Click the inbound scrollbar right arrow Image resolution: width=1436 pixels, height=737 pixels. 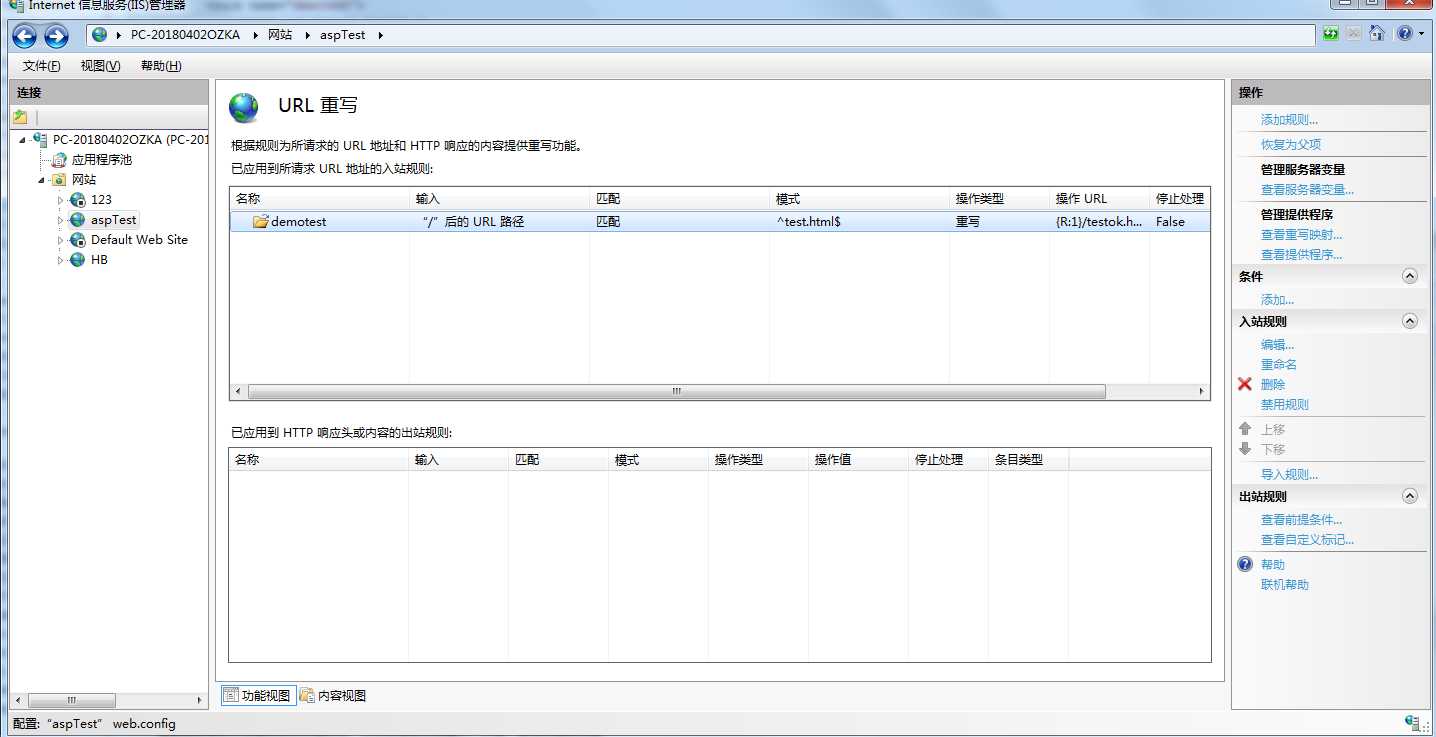pyautogui.click(x=1202, y=392)
